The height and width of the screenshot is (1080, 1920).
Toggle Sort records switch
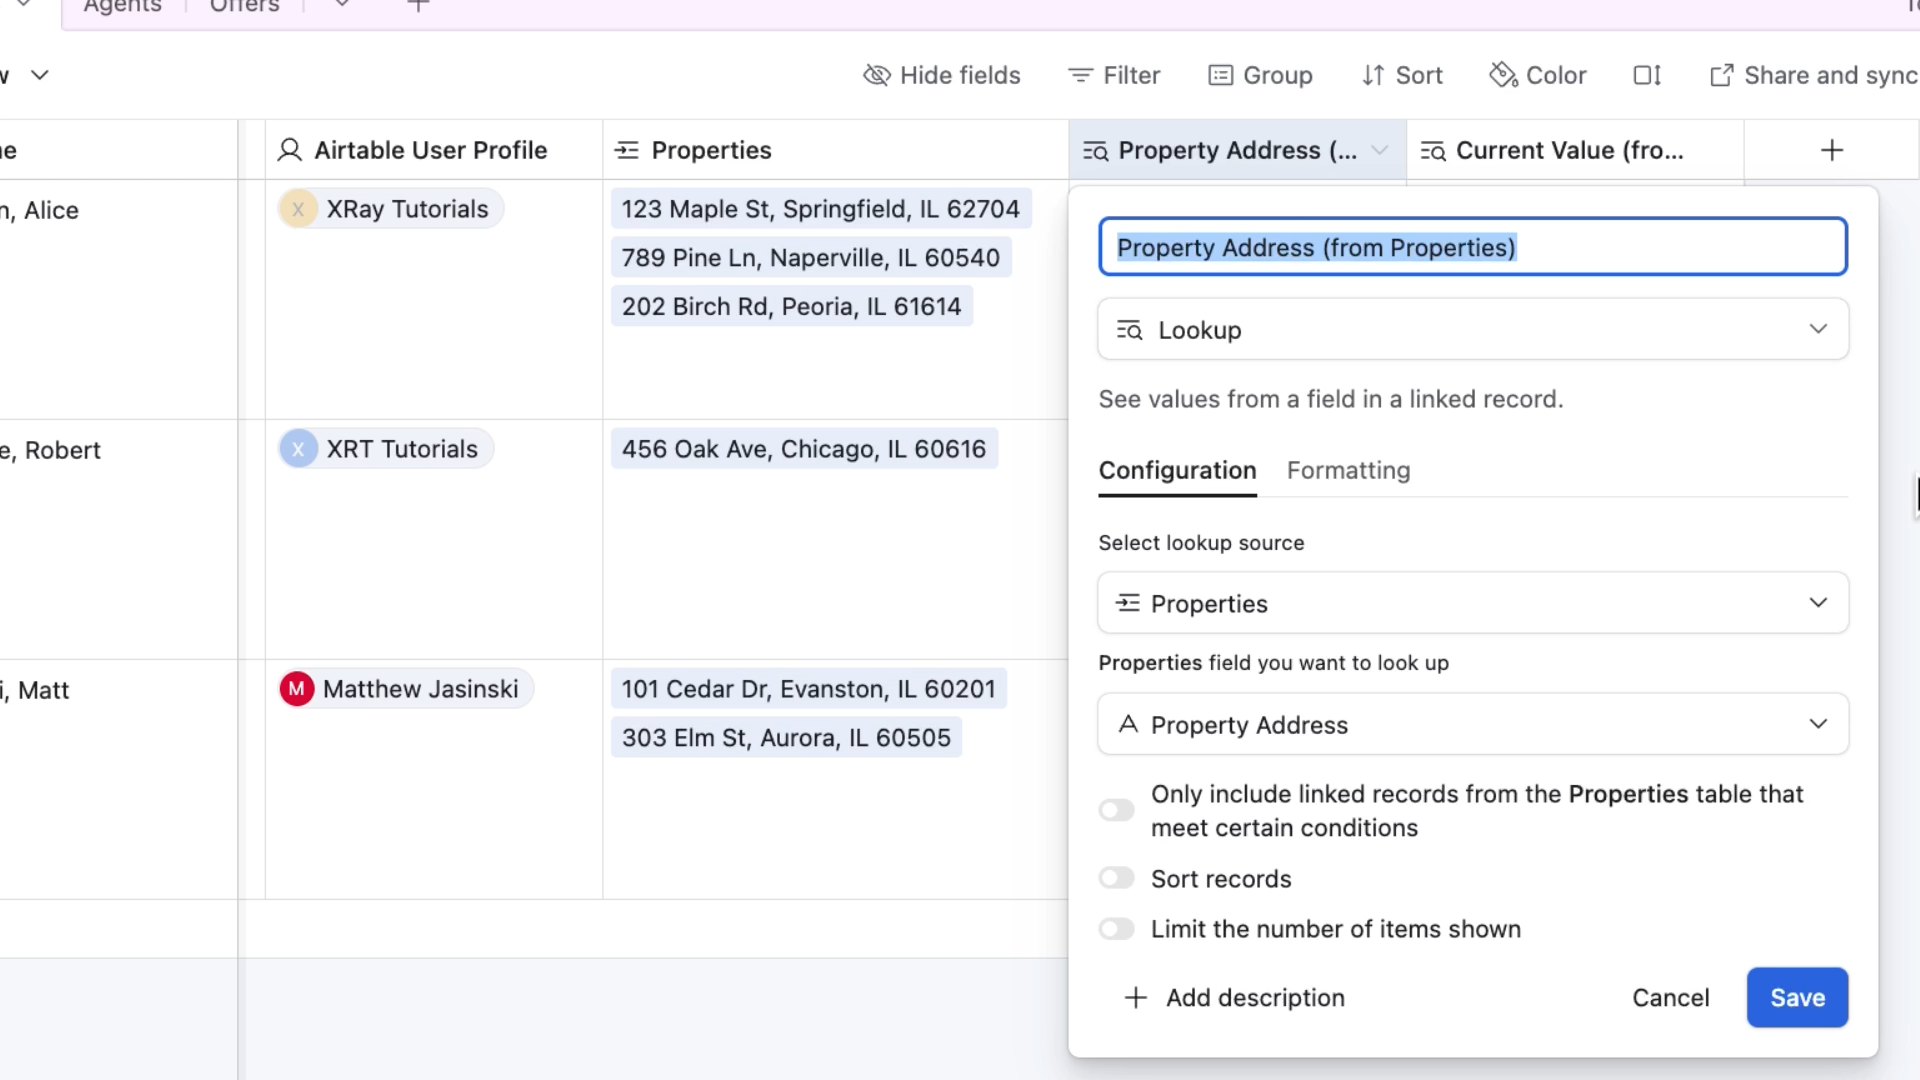coord(1116,878)
